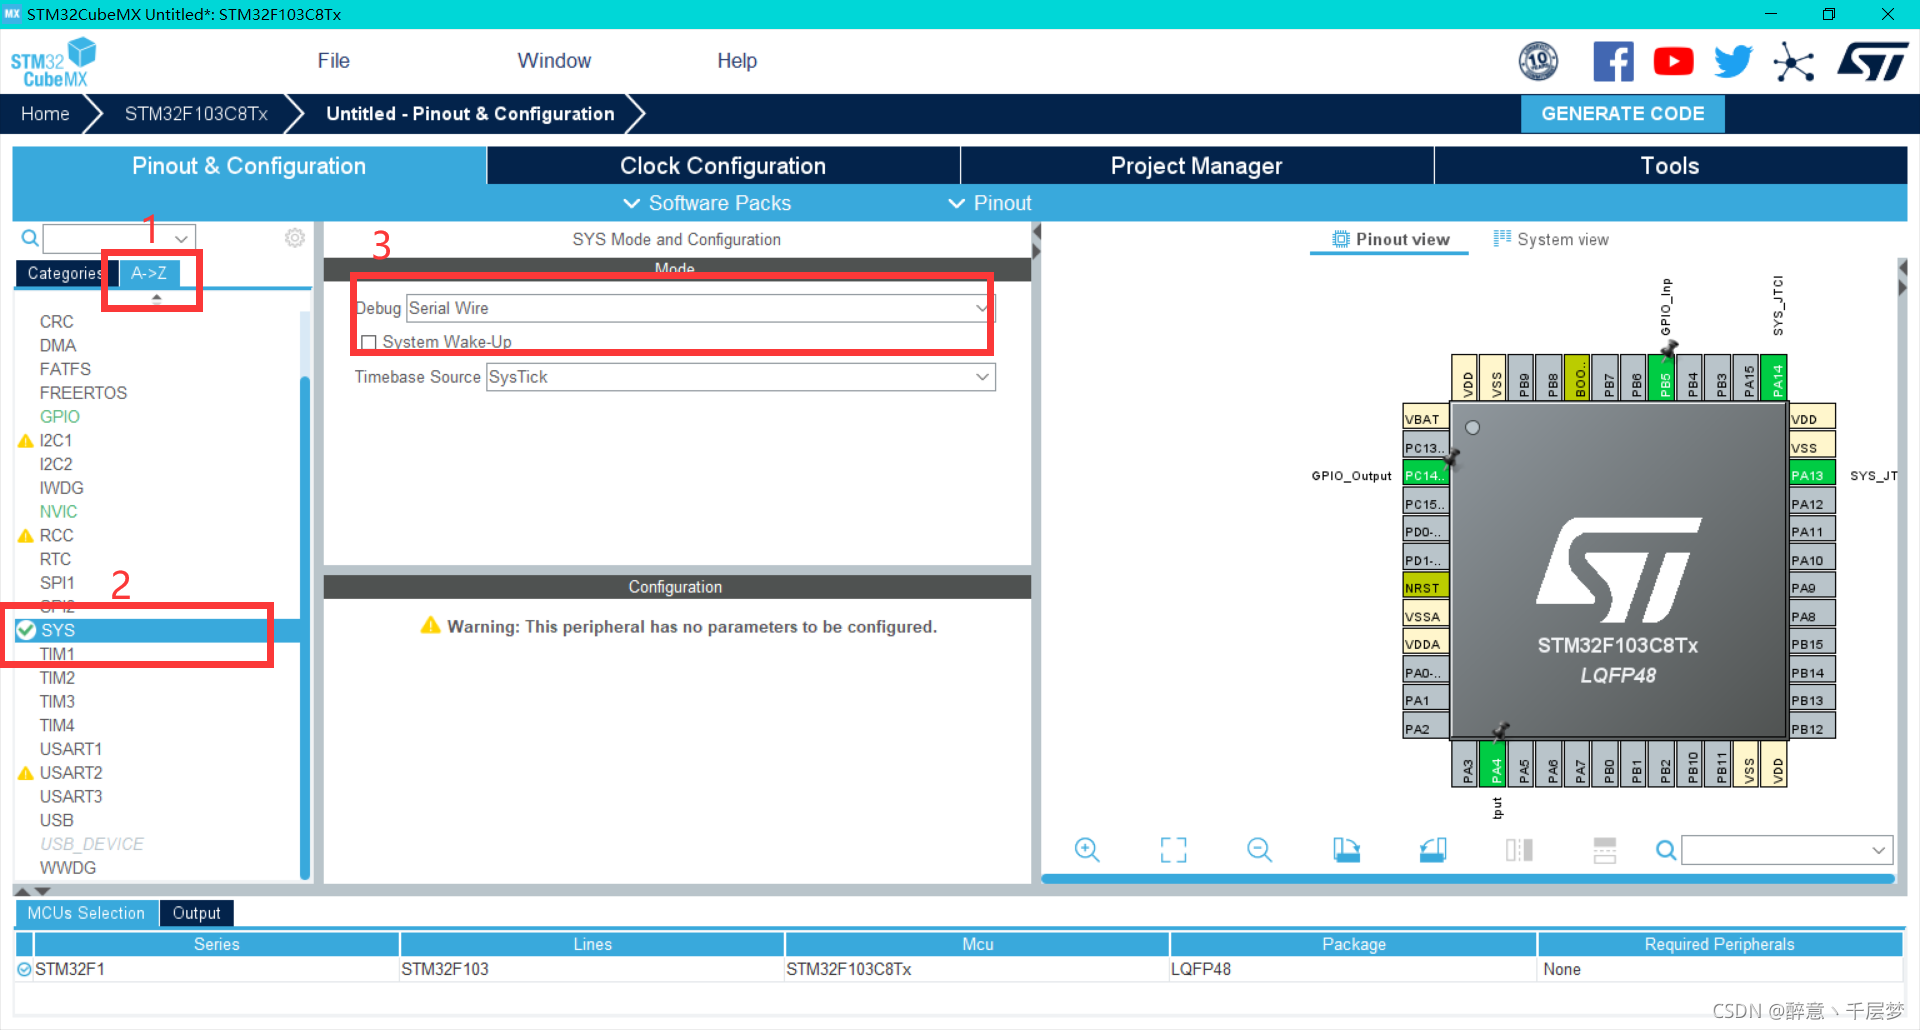Open the File menu
The image size is (1920, 1030).
(333, 61)
